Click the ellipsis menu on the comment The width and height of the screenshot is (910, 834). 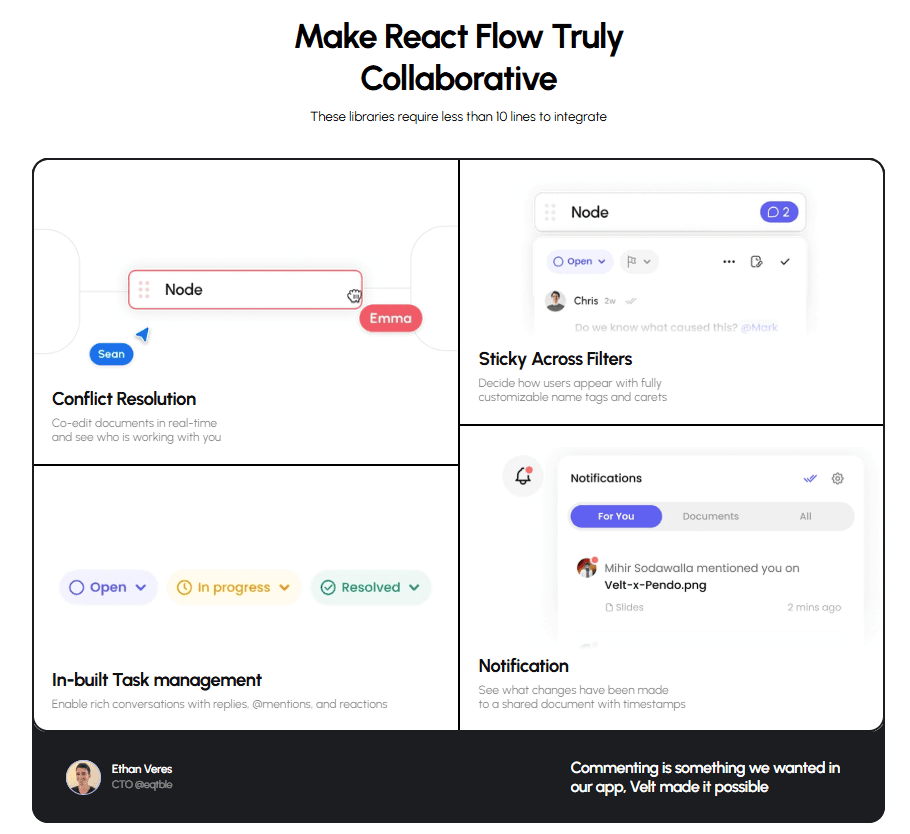click(728, 261)
